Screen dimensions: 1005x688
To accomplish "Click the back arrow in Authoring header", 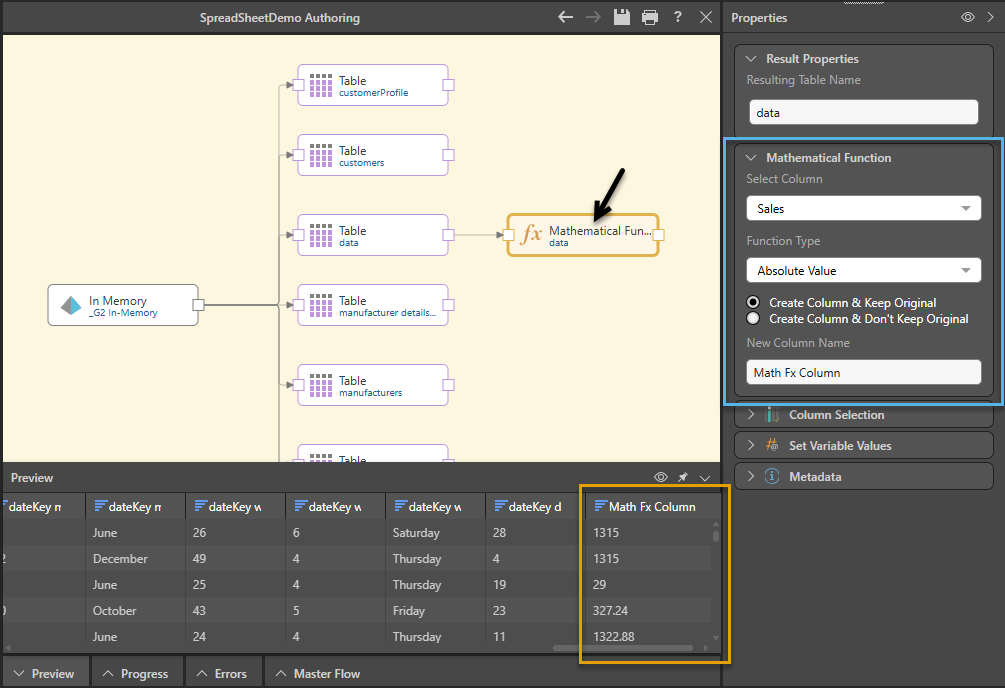I will (x=566, y=17).
